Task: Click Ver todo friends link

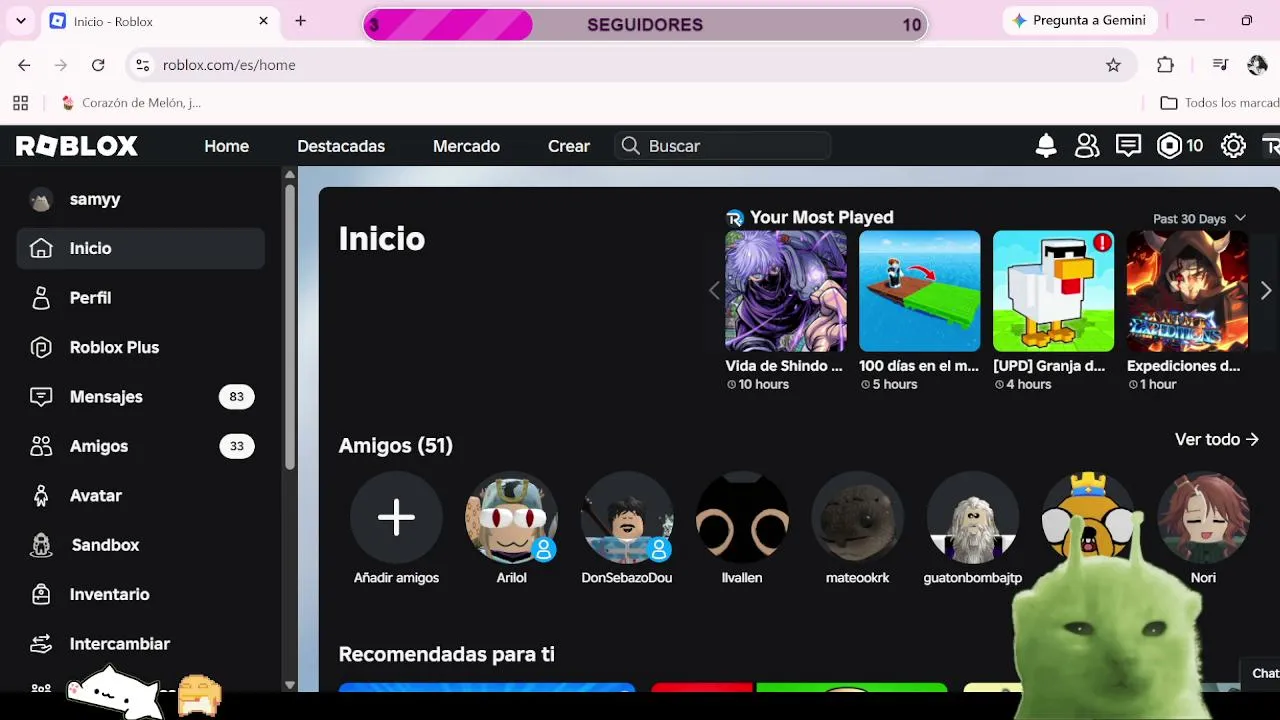Action: point(1216,440)
